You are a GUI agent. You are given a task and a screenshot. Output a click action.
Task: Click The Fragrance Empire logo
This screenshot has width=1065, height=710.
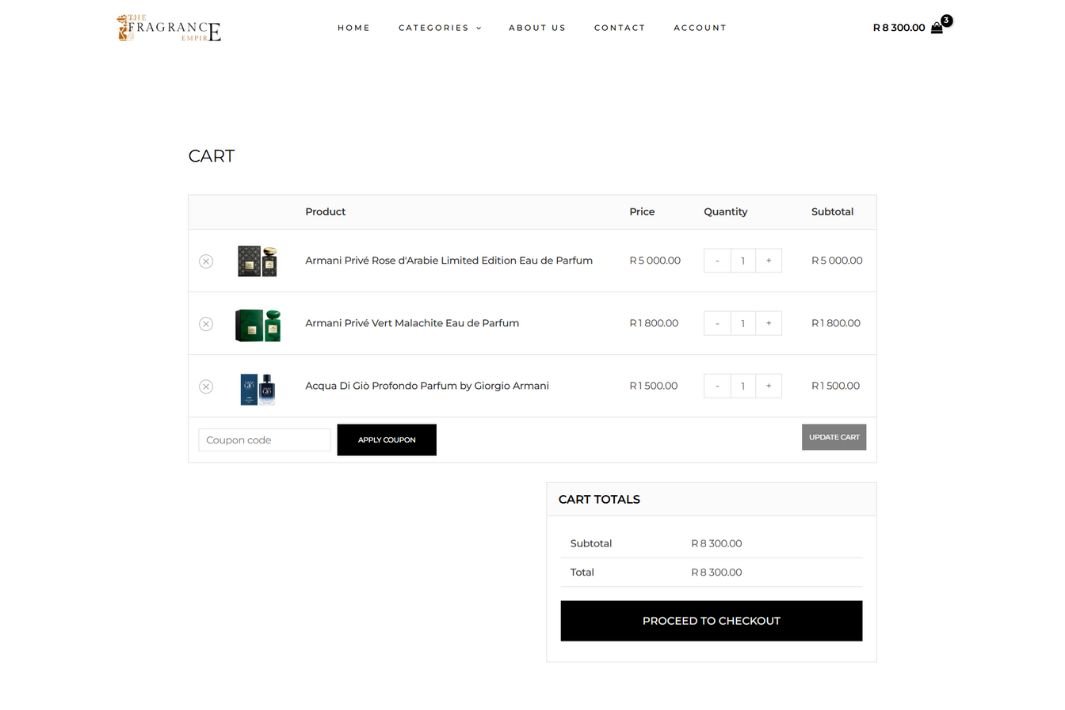(x=168, y=28)
